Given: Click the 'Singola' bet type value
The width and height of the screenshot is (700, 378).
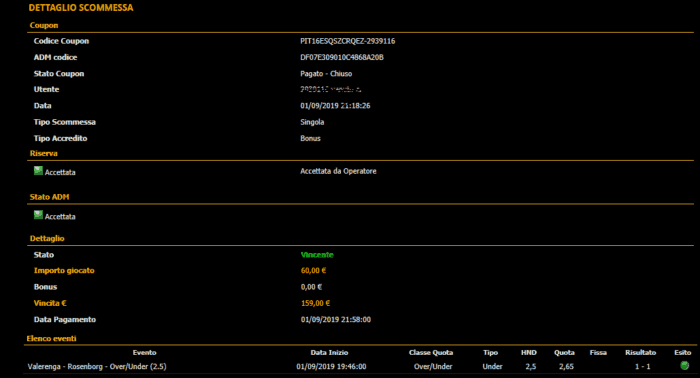Looking at the screenshot, I should 312,122.
